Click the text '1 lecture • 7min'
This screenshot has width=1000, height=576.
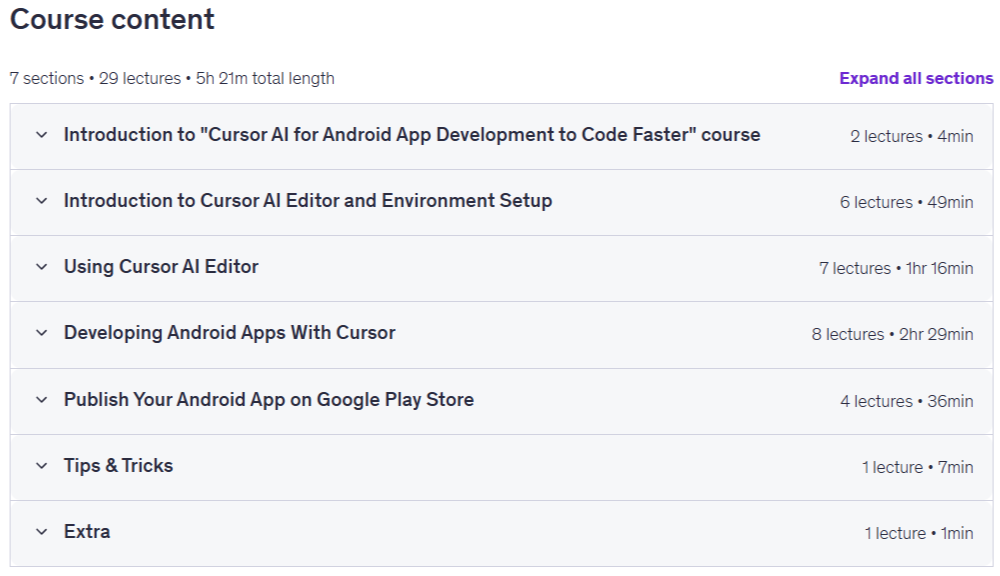point(918,468)
